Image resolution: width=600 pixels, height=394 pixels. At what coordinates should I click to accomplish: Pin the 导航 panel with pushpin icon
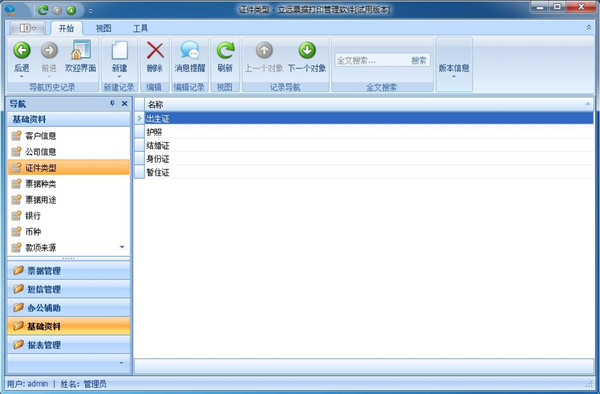[x=112, y=103]
